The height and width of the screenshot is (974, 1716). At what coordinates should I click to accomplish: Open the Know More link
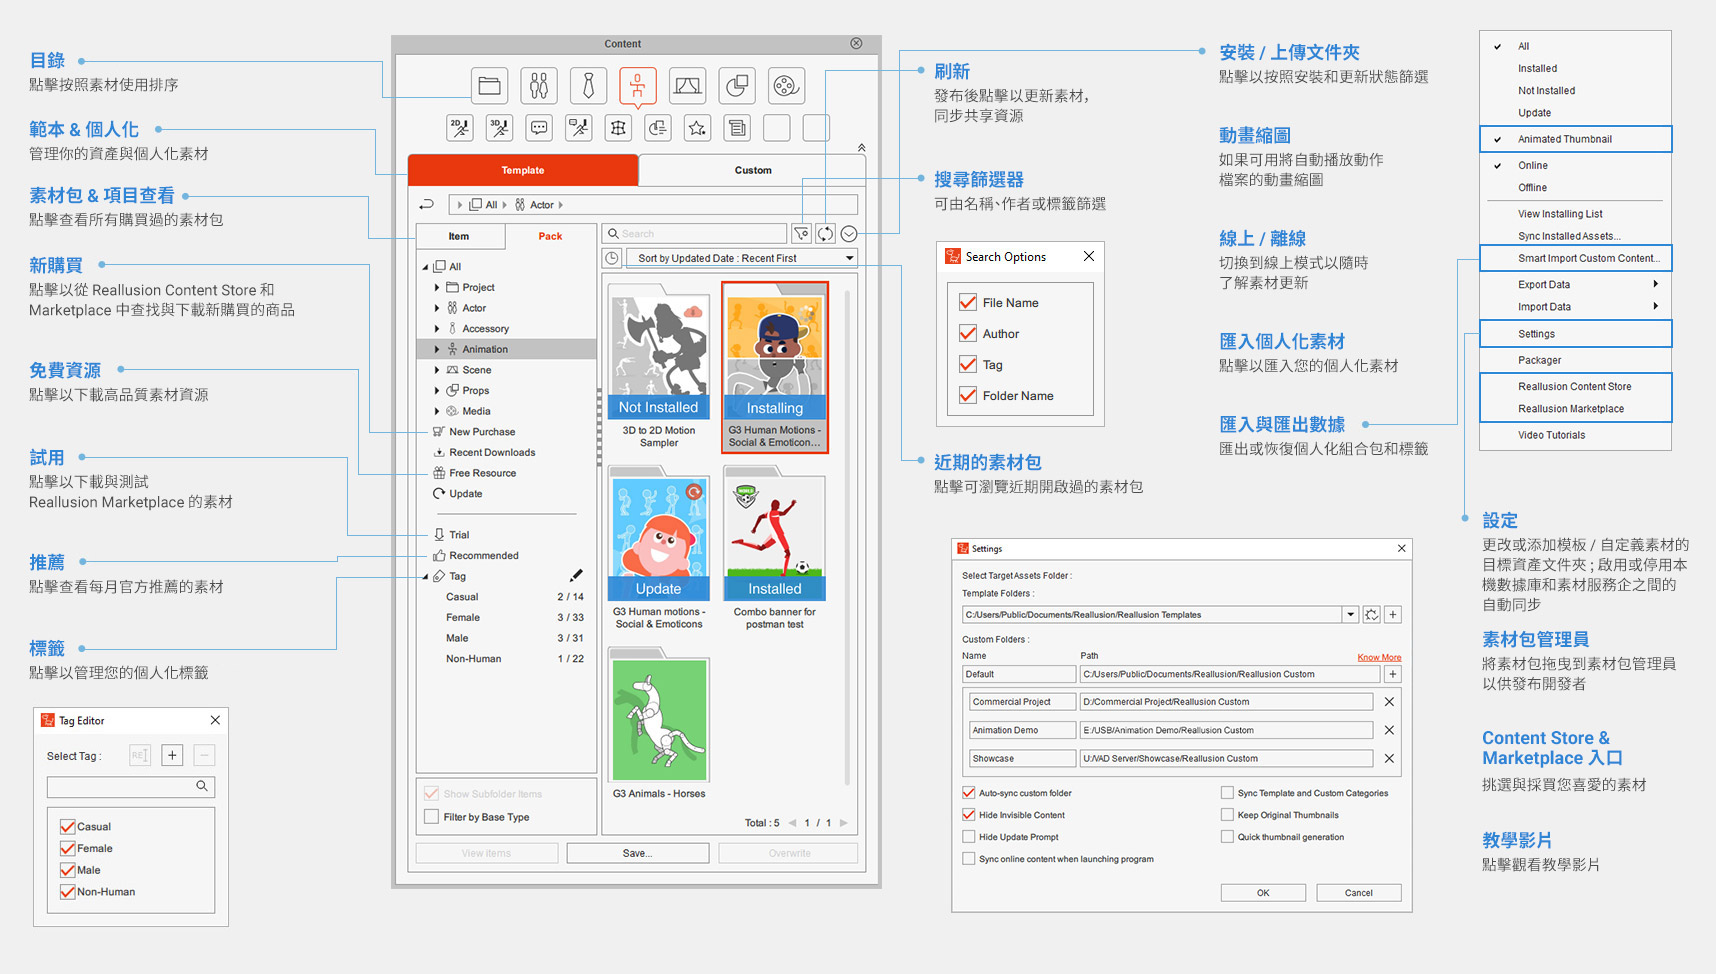click(x=1379, y=657)
